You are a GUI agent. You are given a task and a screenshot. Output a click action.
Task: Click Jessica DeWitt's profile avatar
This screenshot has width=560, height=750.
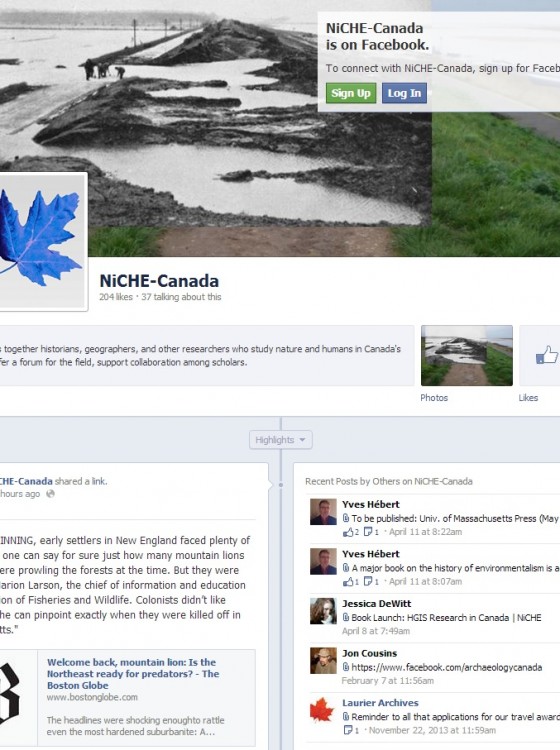tap(323, 611)
